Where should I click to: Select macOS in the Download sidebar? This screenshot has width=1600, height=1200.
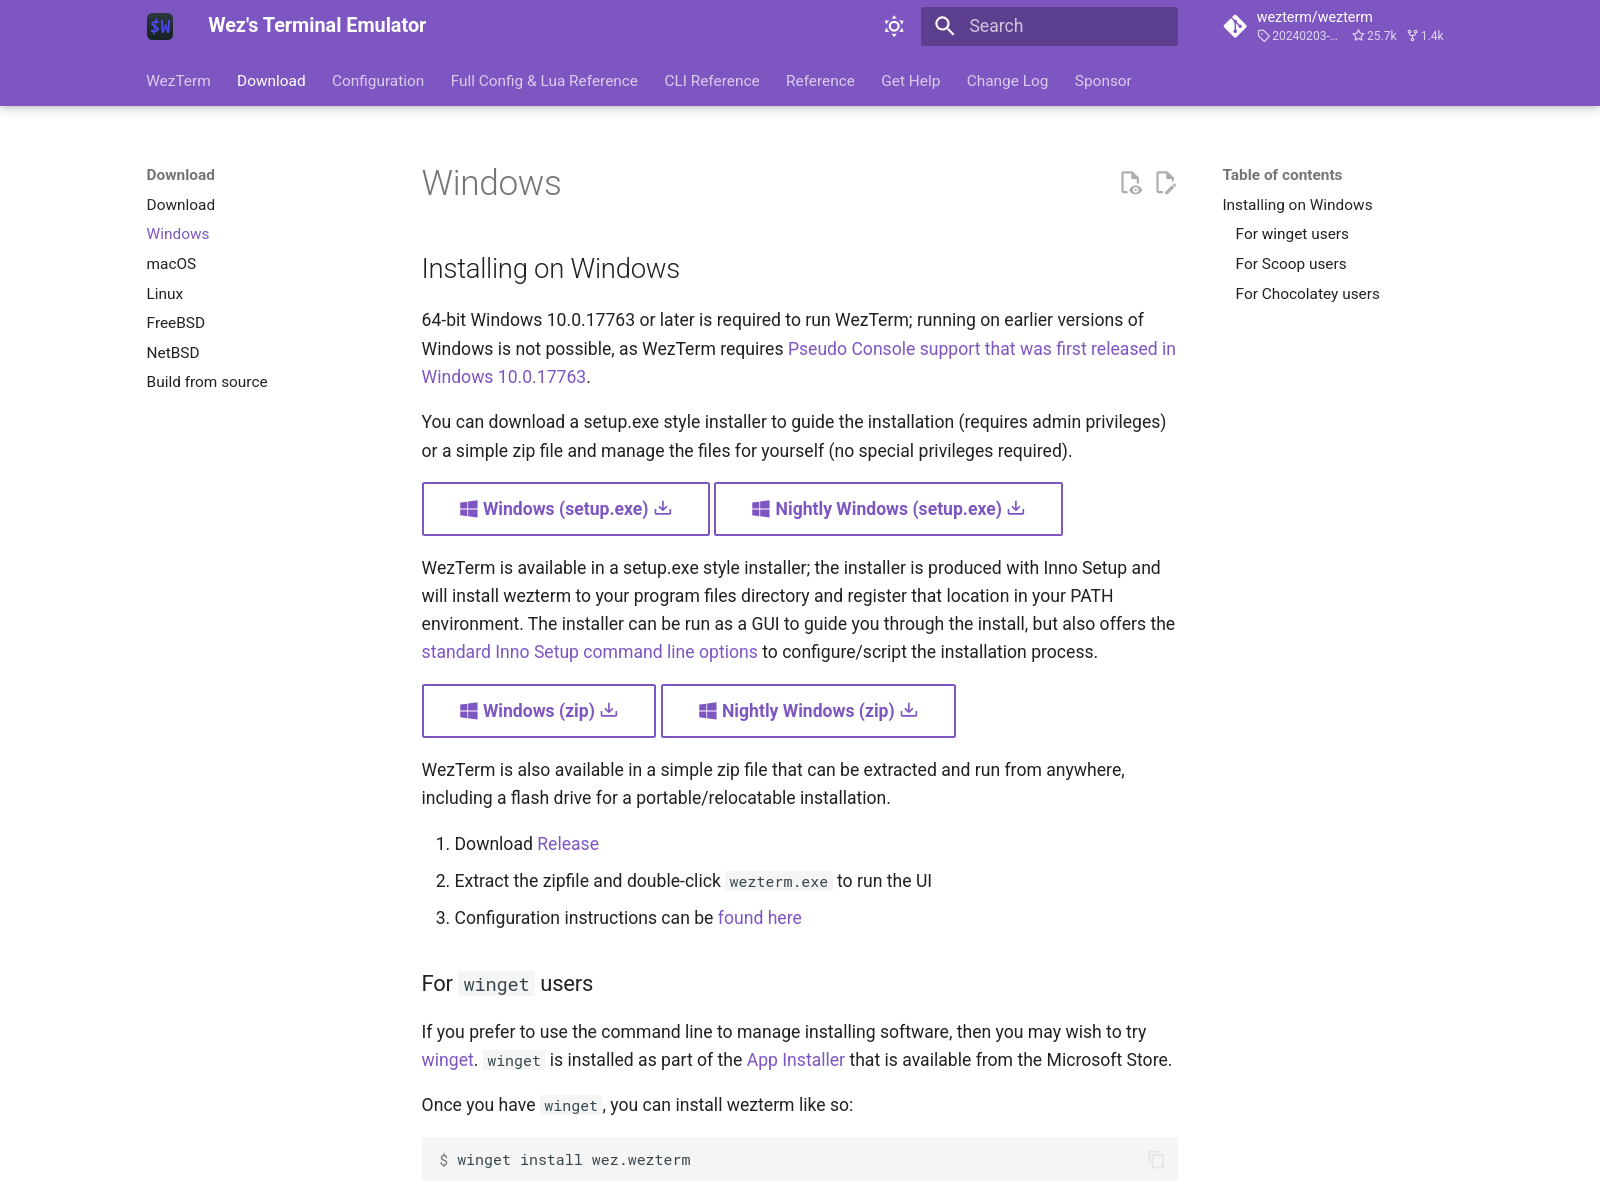click(171, 264)
